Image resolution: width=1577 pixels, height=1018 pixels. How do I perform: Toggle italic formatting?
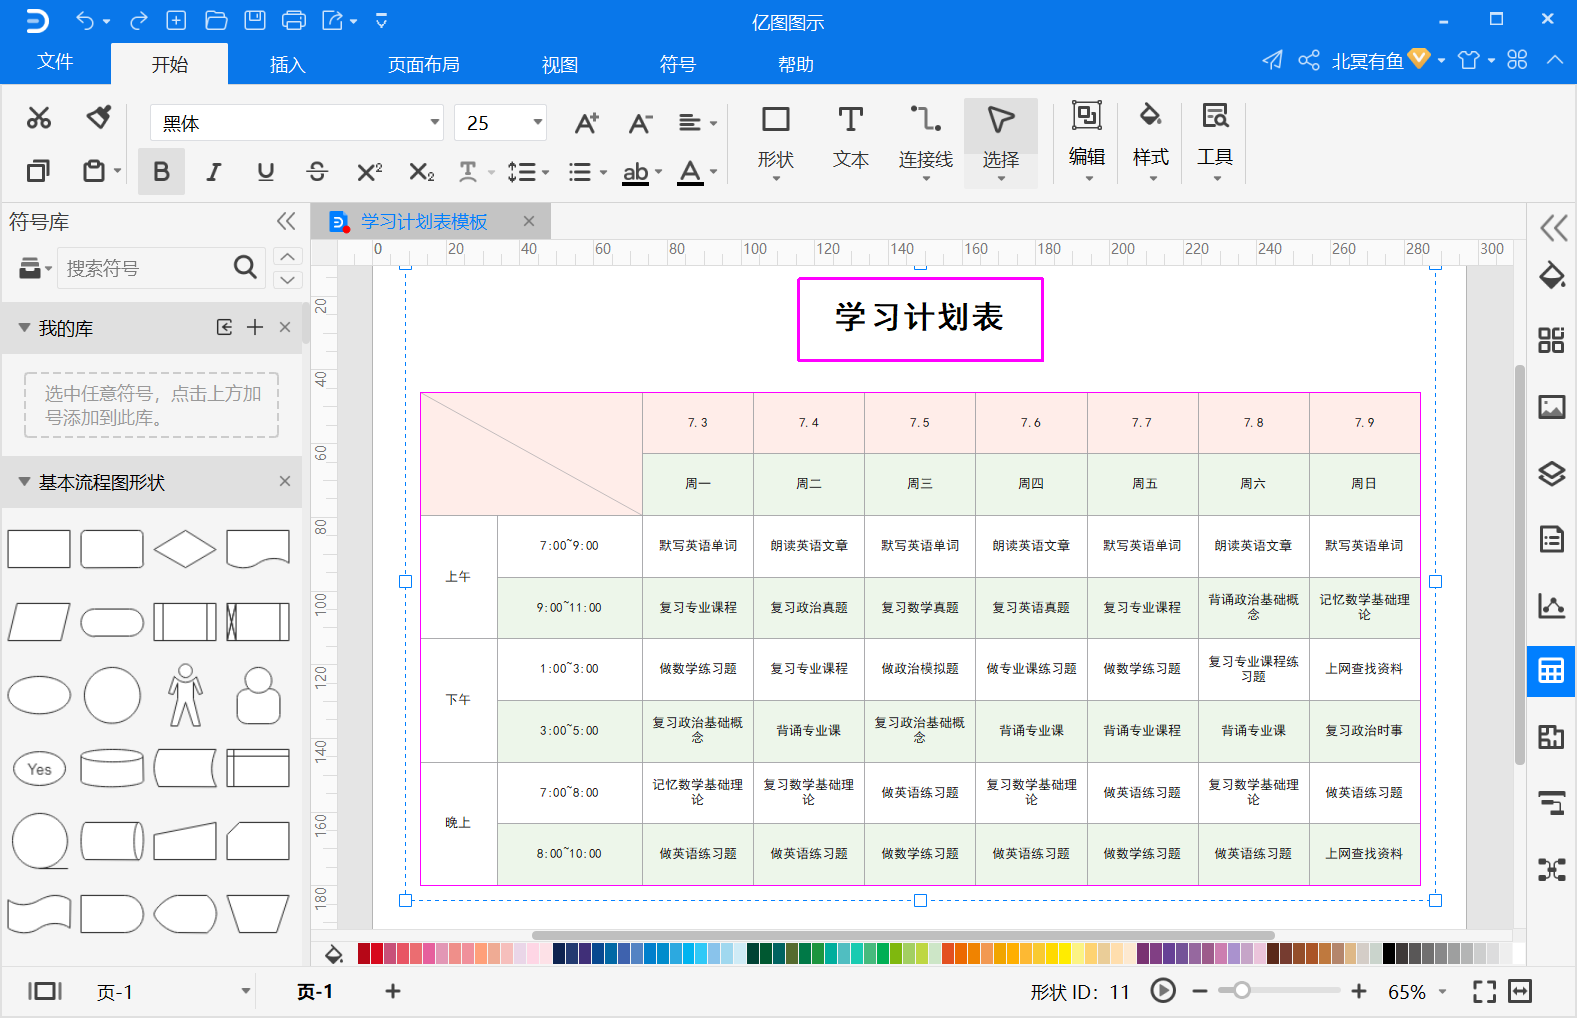pos(213,172)
